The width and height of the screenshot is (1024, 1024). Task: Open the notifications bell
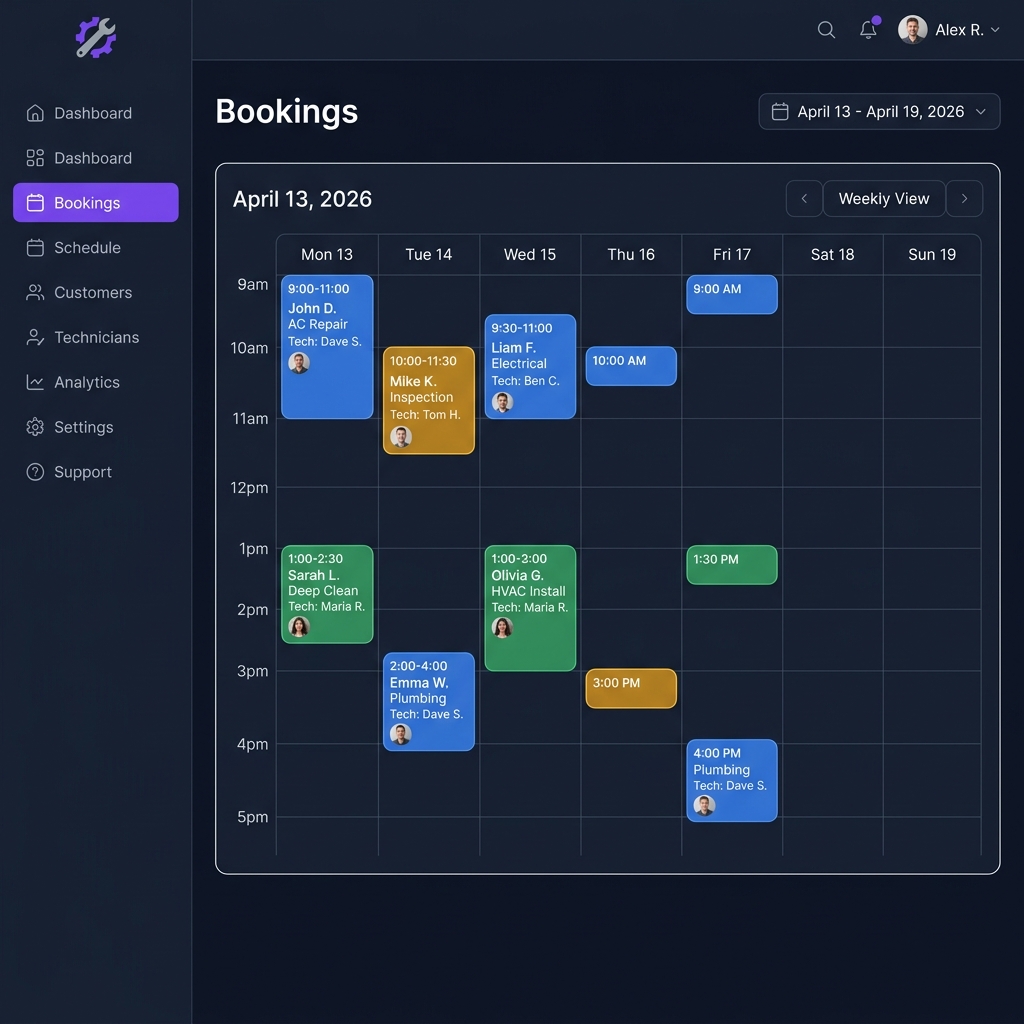(868, 30)
